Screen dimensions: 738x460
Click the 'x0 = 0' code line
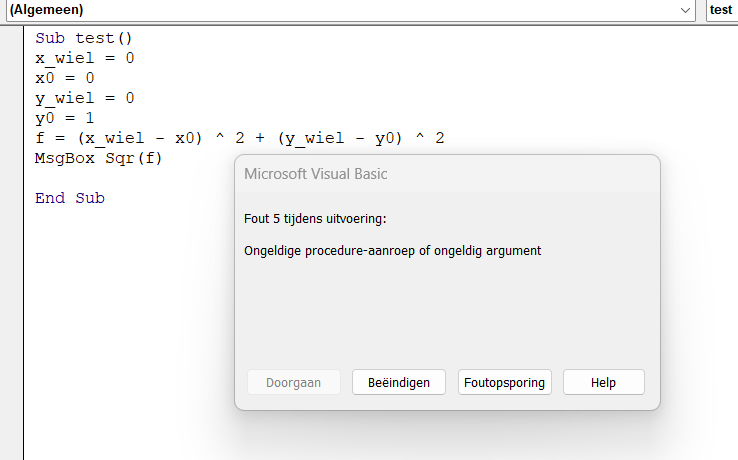(64, 78)
